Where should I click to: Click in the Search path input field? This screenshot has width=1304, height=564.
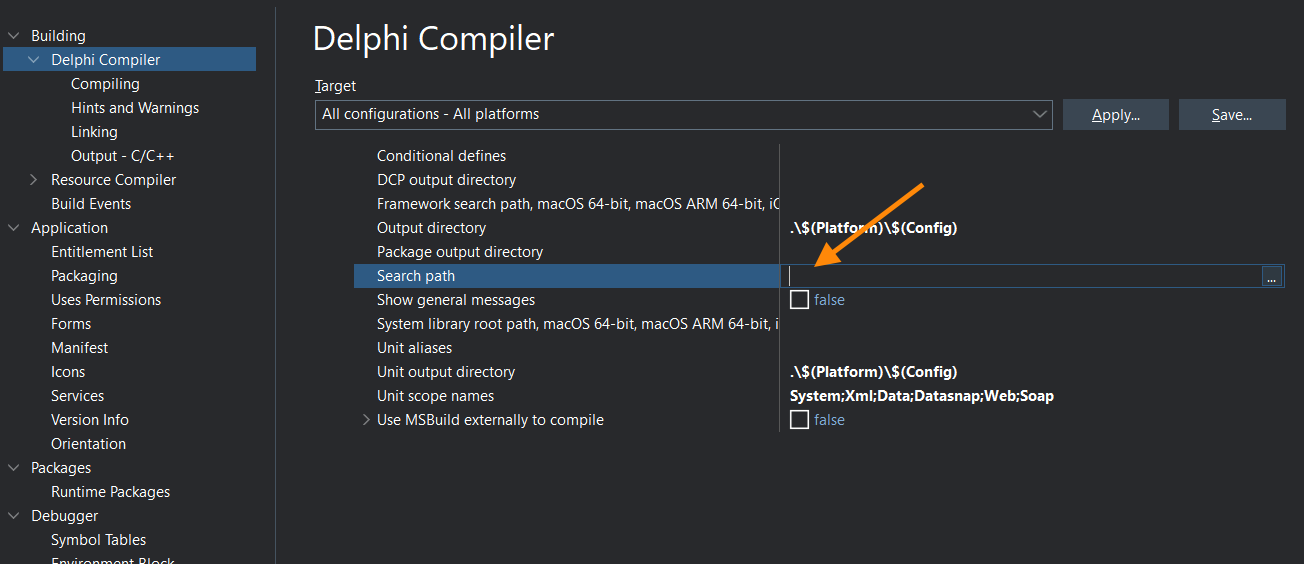click(x=1020, y=277)
